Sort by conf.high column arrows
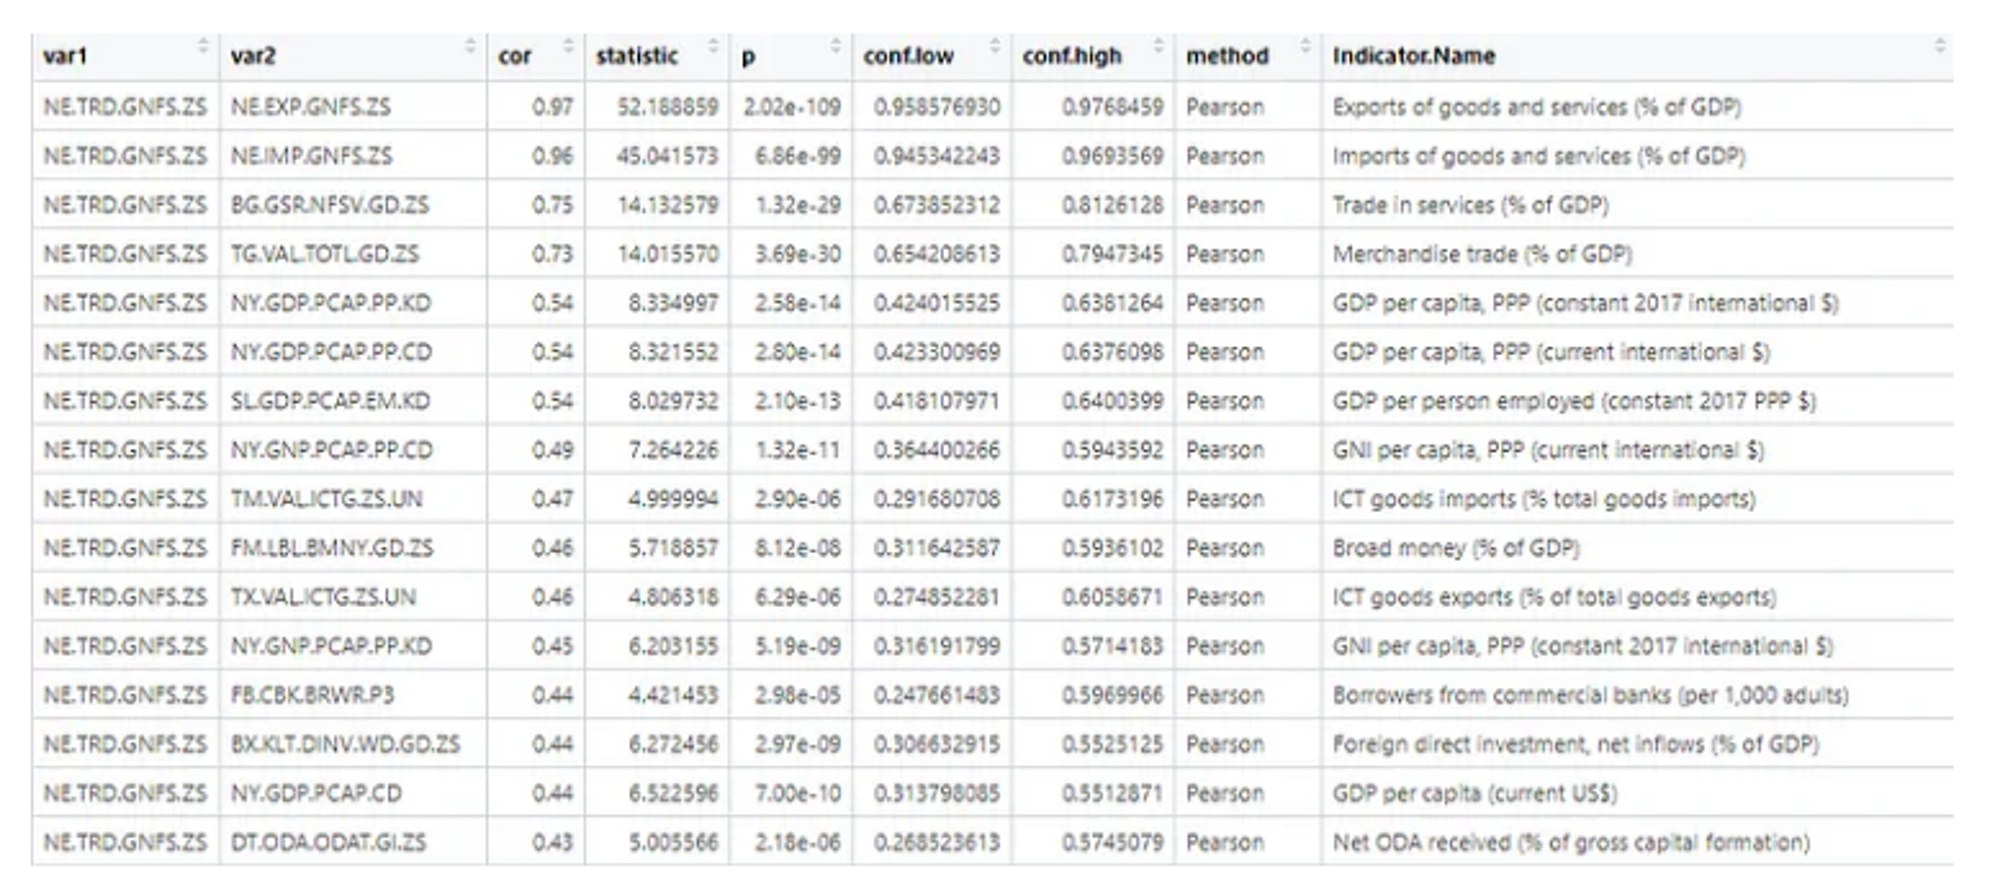The image size is (2000, 889). pos(1158,46)
